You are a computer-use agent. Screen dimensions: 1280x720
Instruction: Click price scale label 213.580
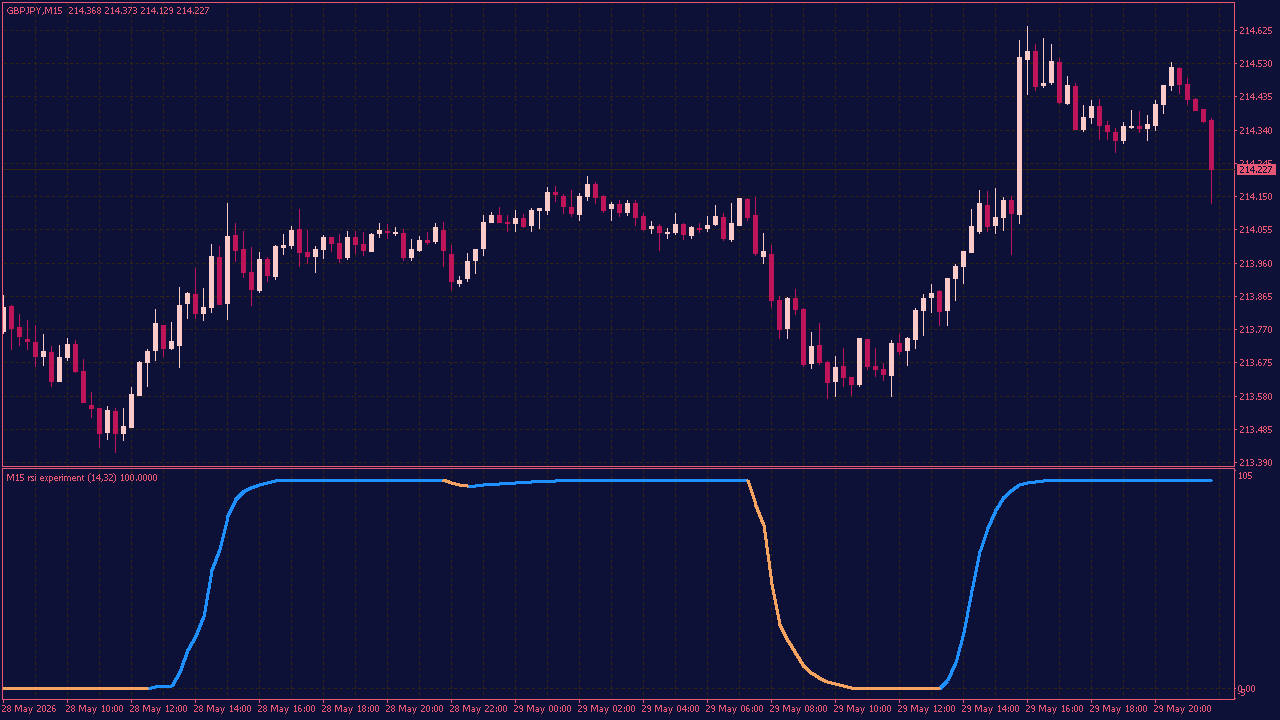[1255, 397]
